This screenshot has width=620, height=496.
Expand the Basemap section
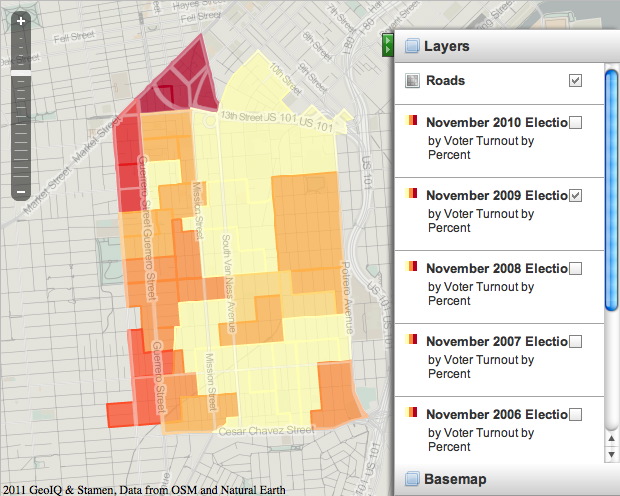(x=455, y=479)
